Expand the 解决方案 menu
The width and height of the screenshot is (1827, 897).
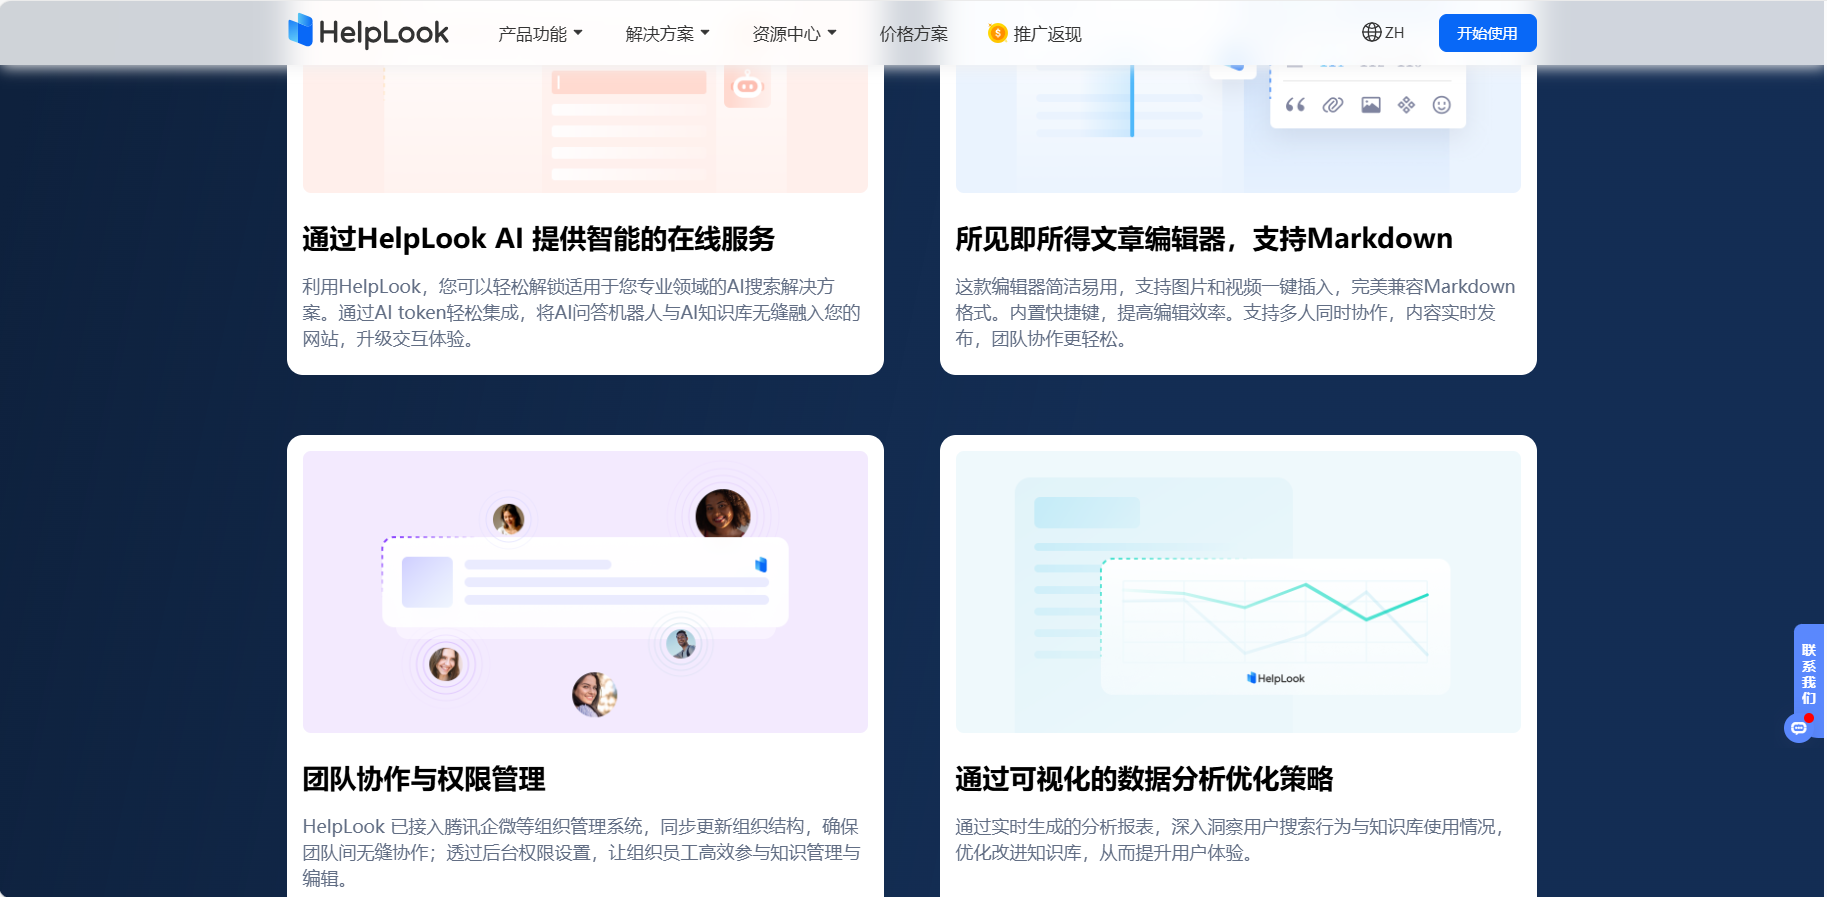click(667, 34)
